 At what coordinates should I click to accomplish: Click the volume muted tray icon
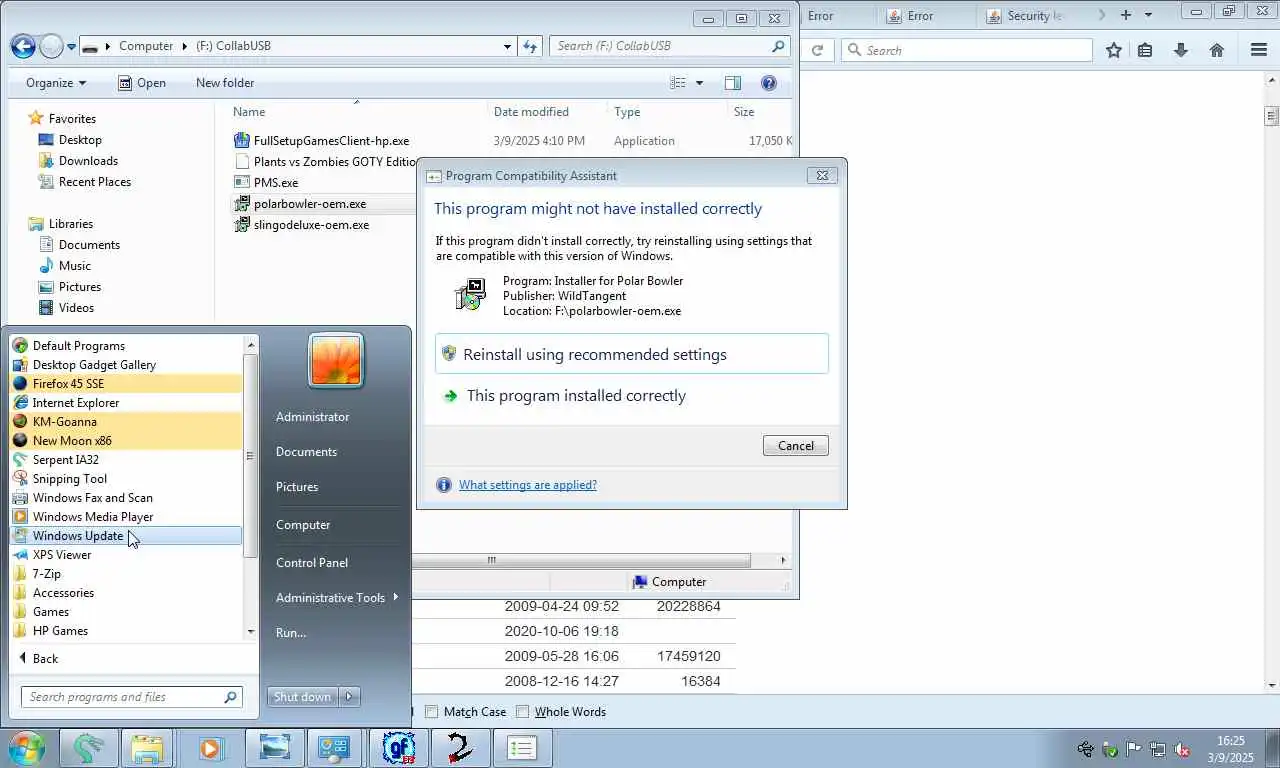tap(1181, 749)
